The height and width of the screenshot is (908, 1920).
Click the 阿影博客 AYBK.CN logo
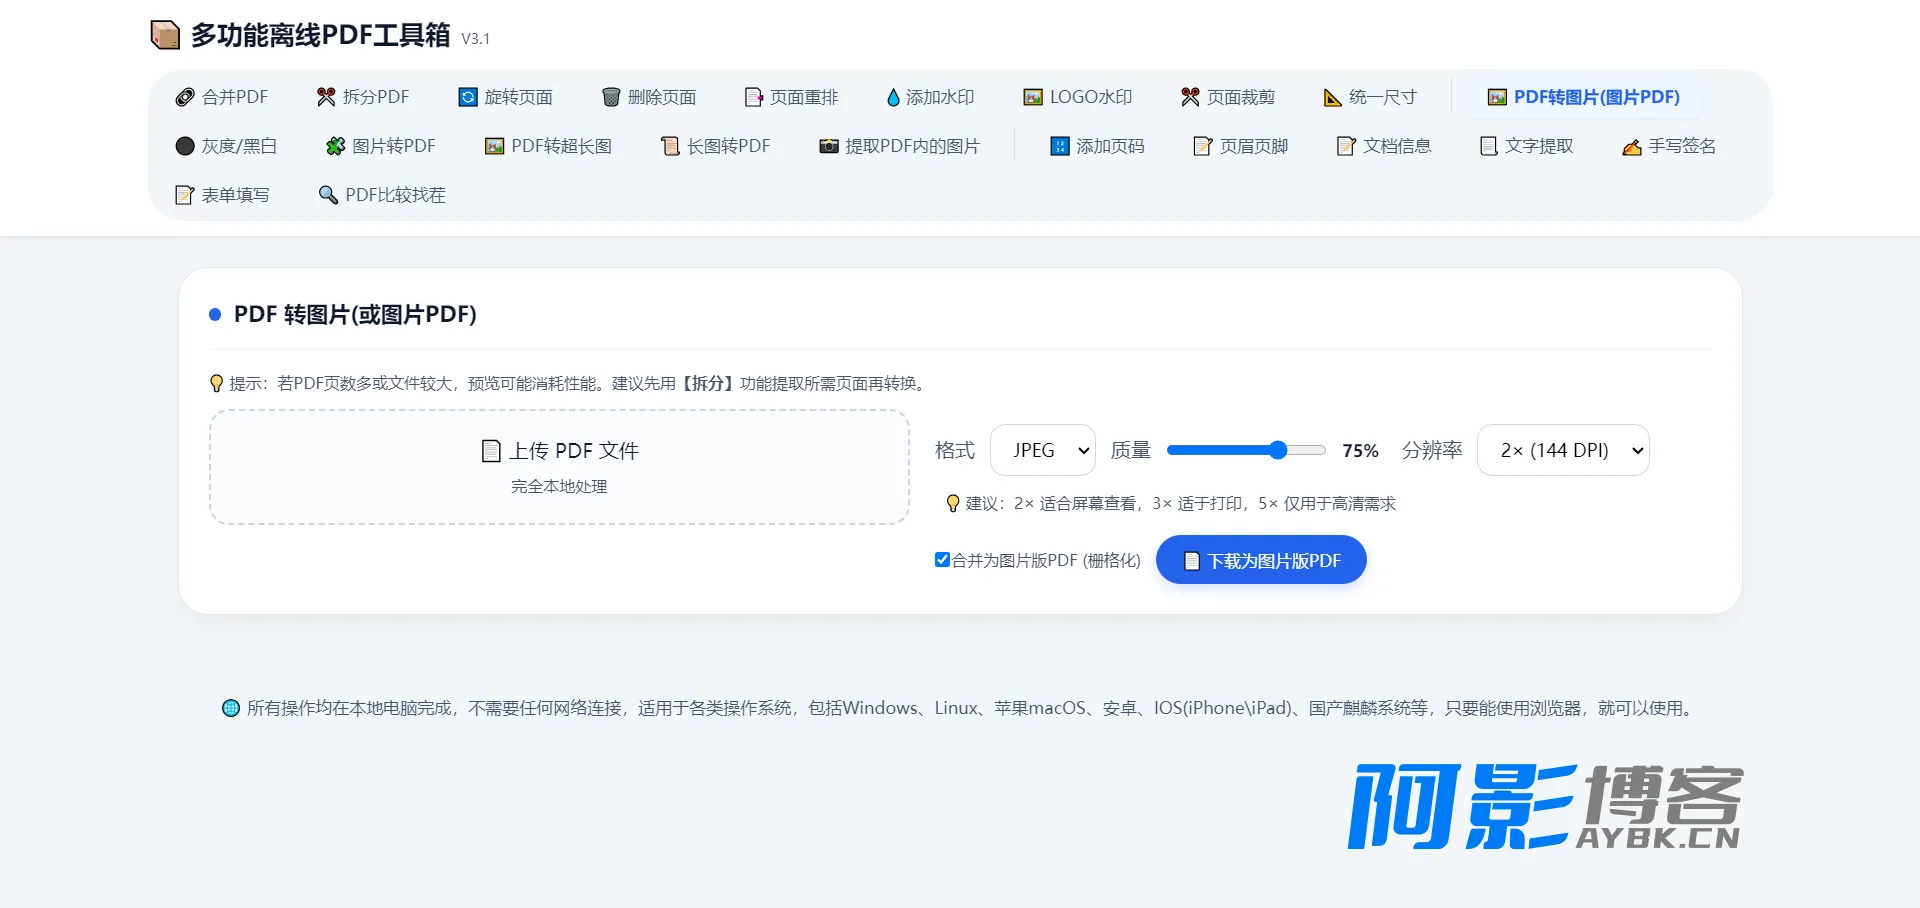coord(1545,806)
